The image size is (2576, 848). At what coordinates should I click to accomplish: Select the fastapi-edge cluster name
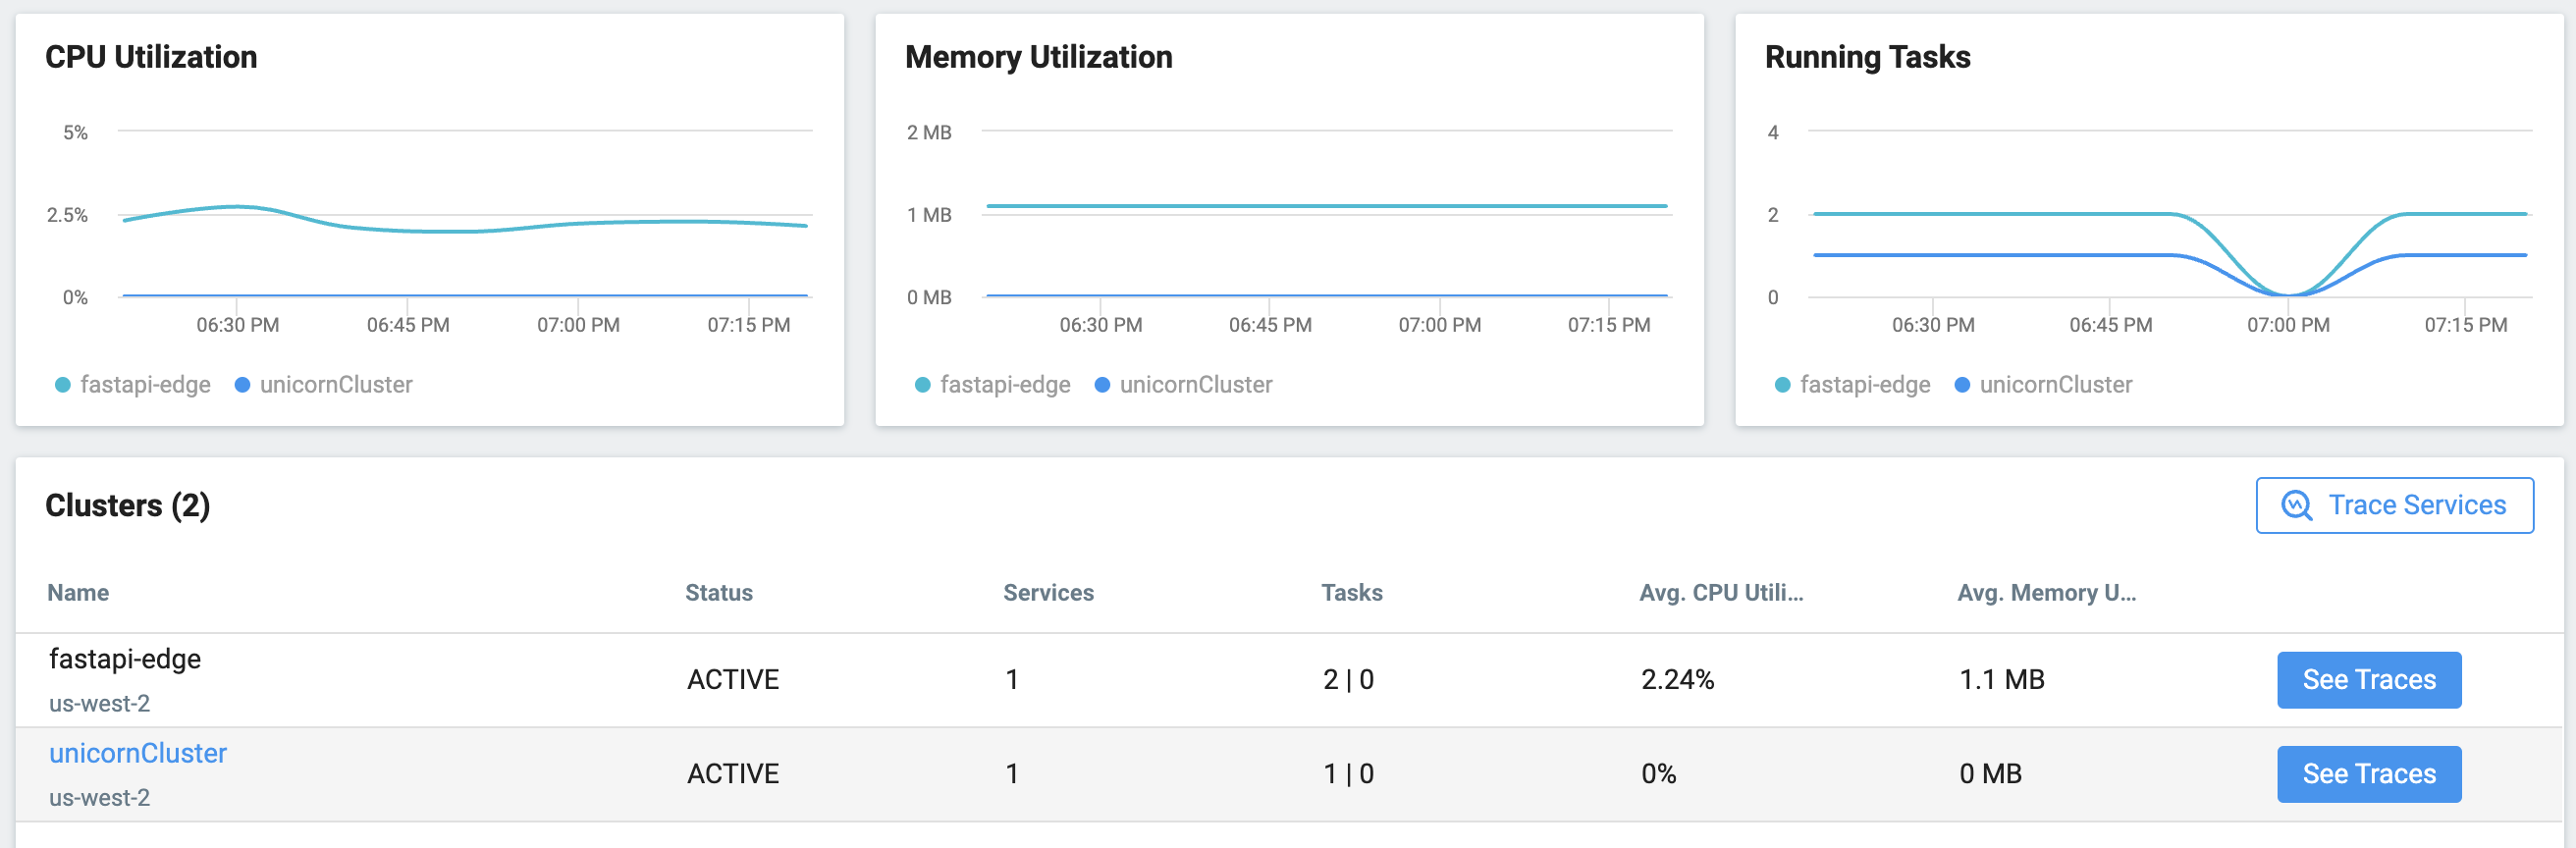125,659
